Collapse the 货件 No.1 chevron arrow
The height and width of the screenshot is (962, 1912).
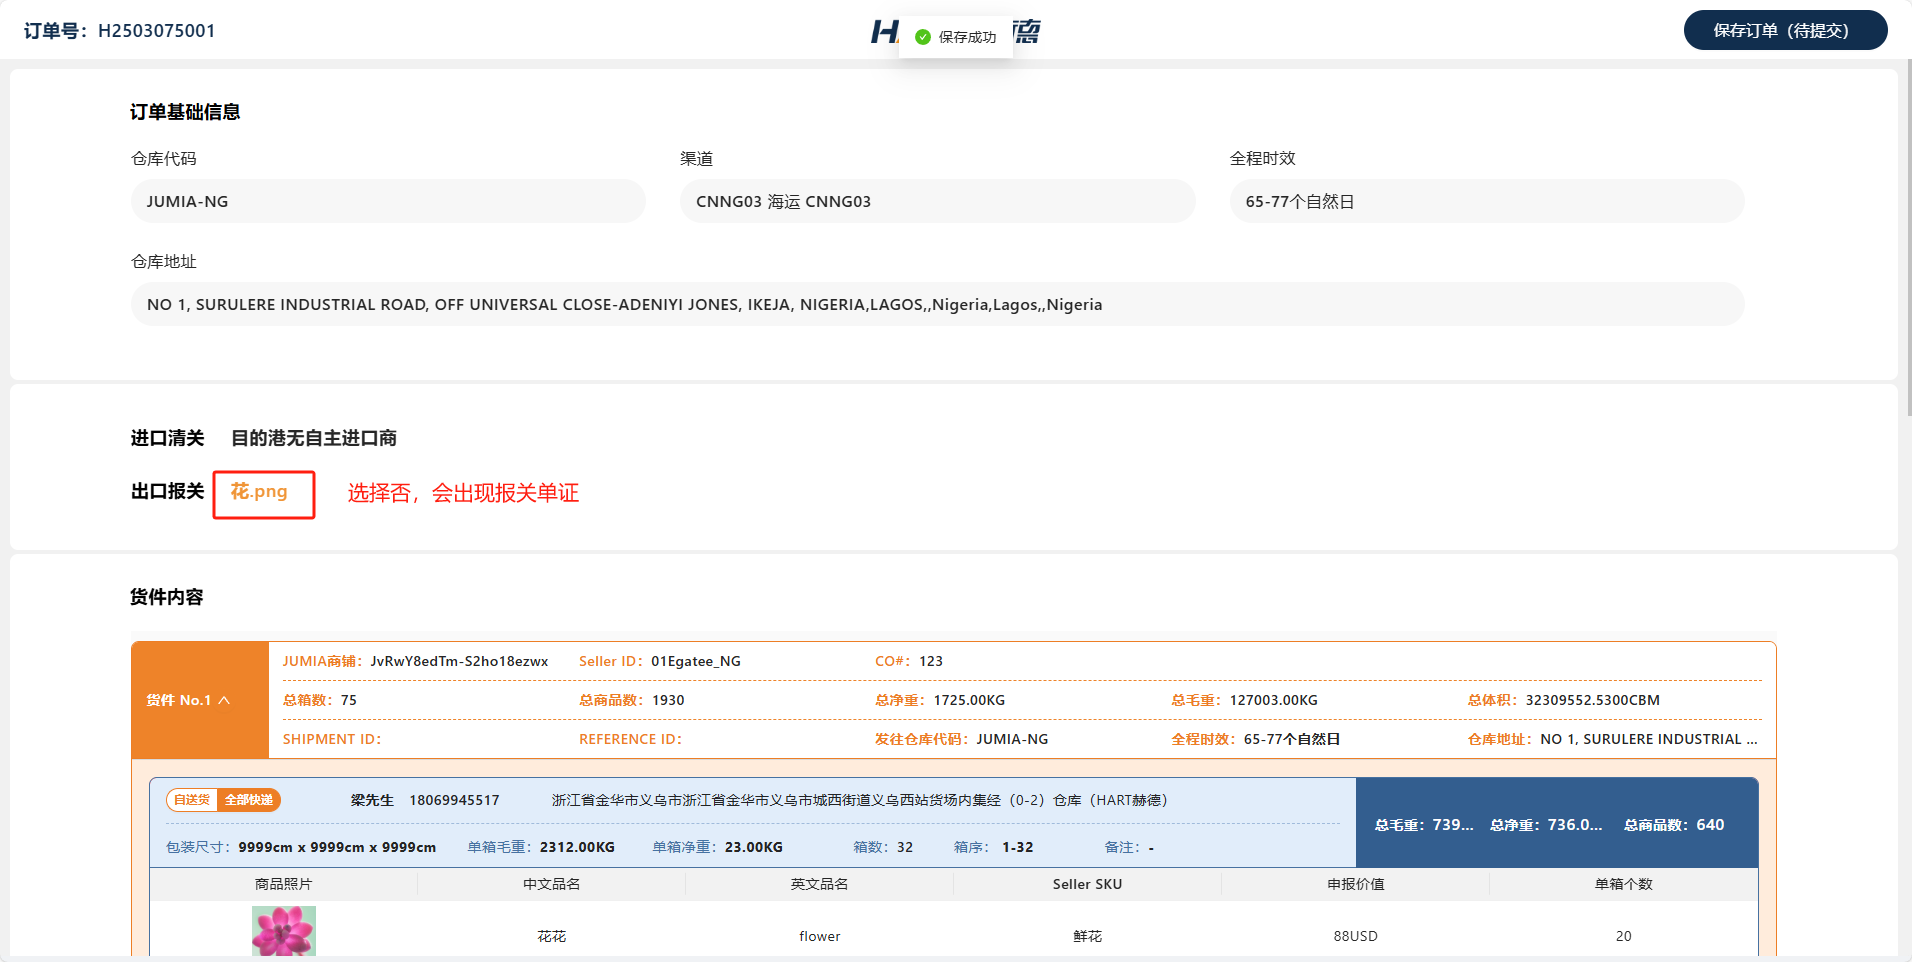point(225,700)
